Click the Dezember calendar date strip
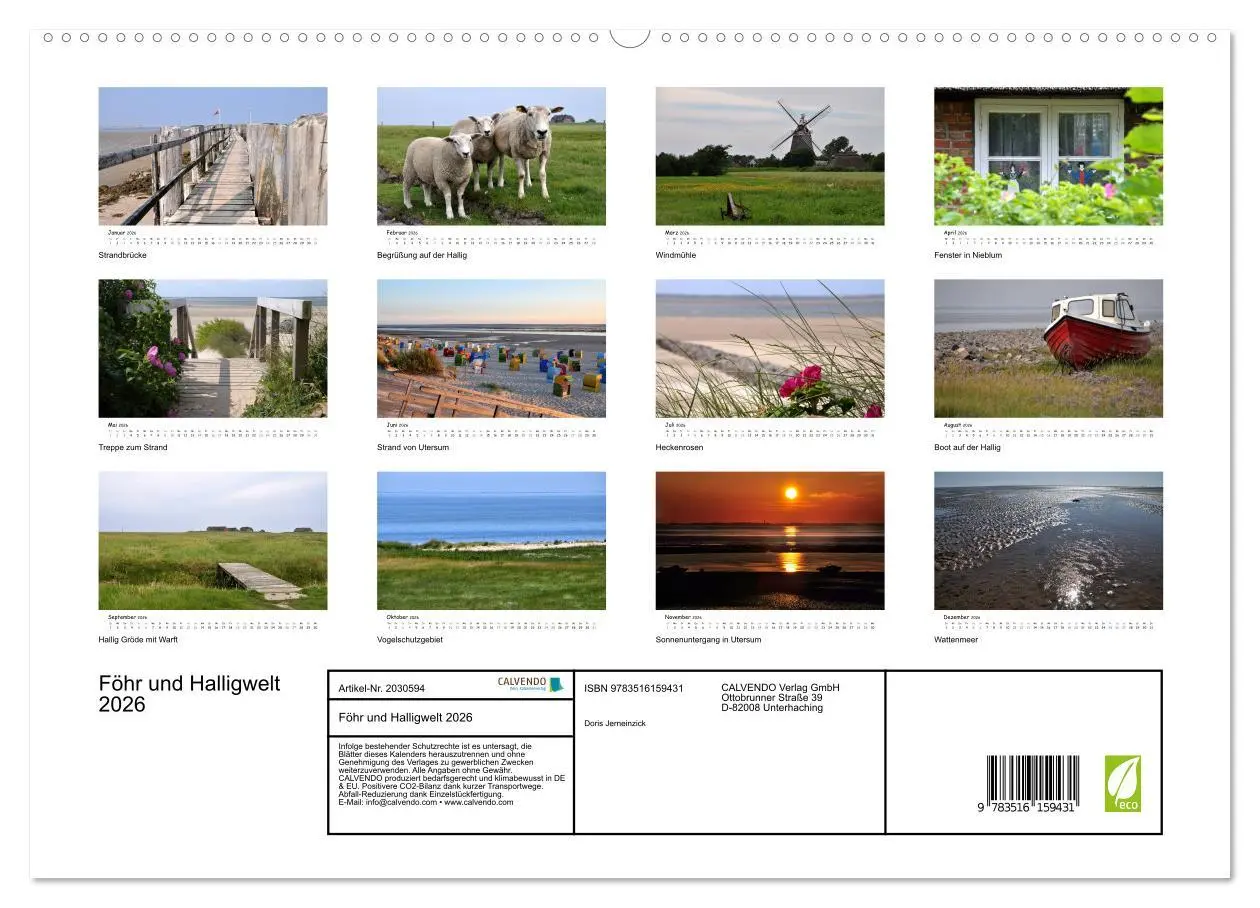 tap(1049, 624)
